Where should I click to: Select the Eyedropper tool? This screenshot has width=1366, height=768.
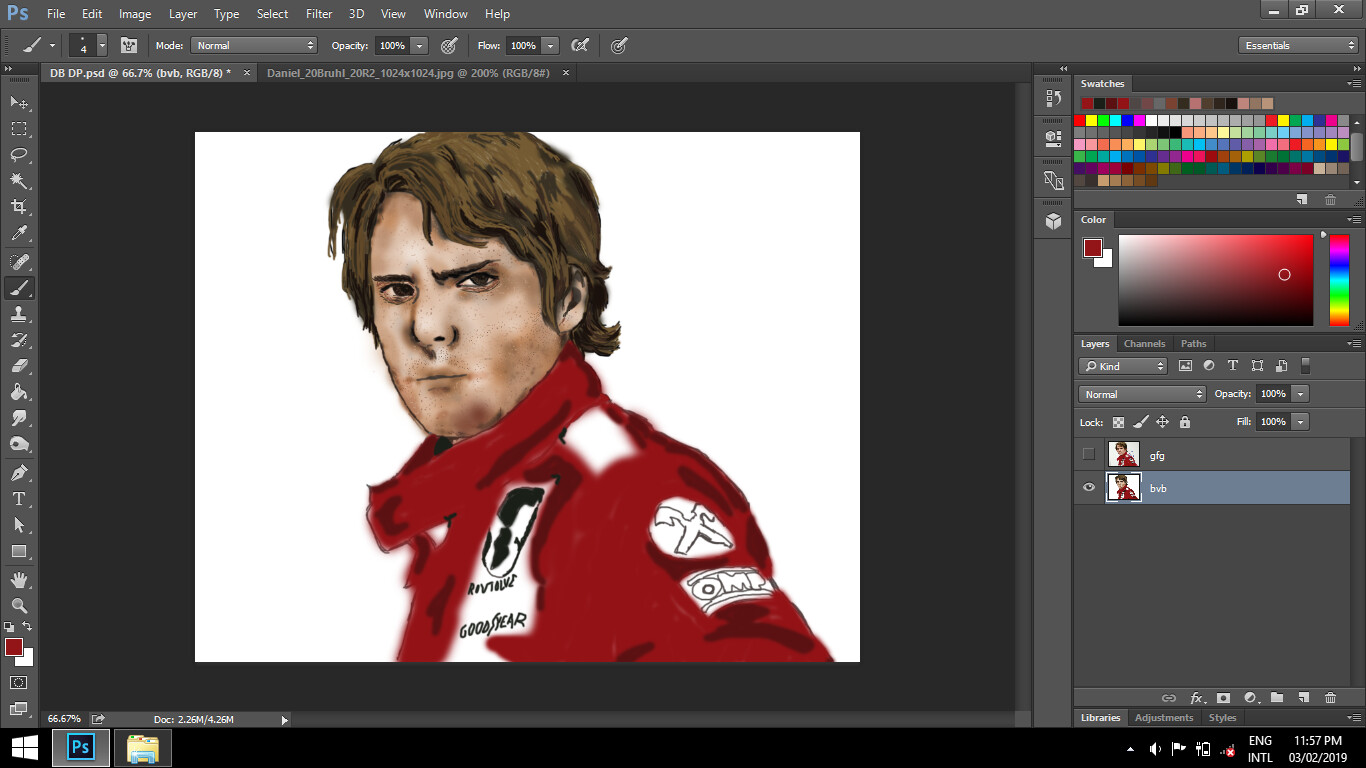19,234
